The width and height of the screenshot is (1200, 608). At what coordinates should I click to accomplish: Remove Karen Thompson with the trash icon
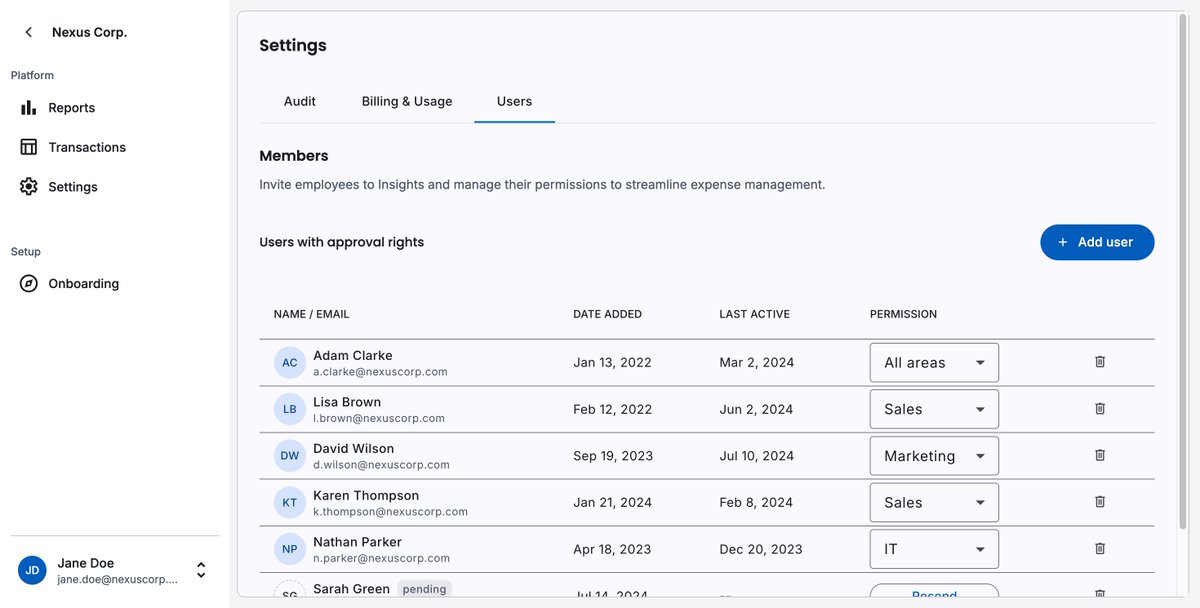1100,502
